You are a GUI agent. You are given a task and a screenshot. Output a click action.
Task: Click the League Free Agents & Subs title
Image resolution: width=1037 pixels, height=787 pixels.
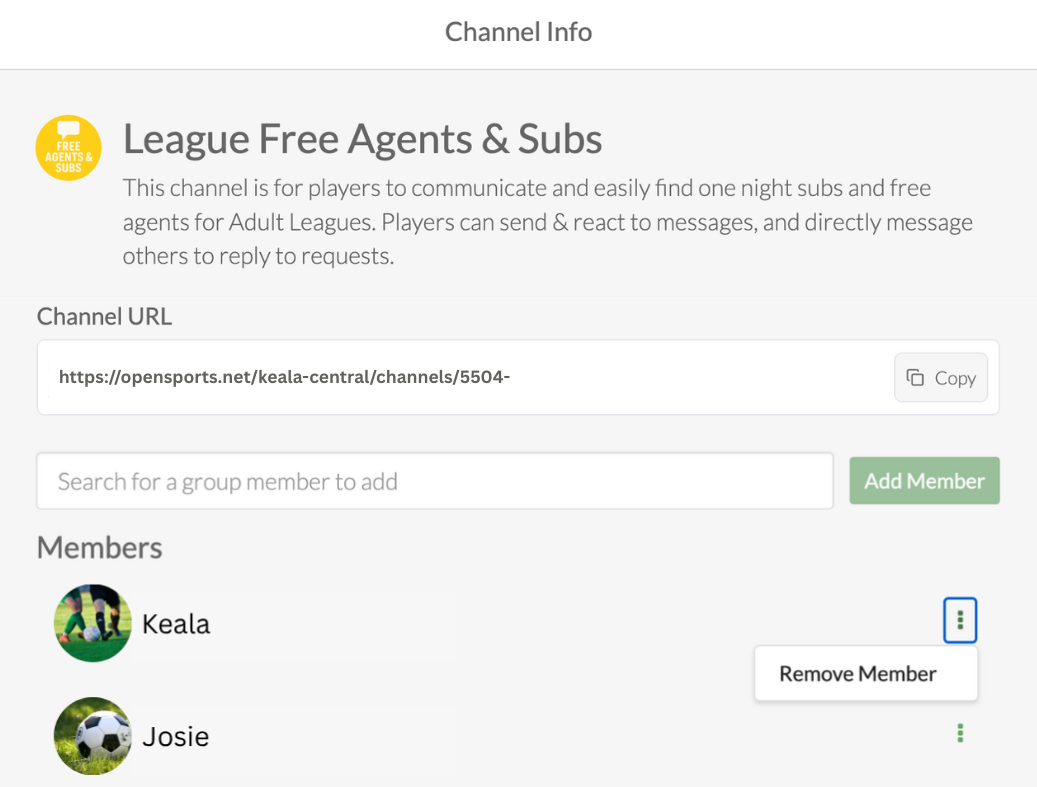pyautogui.click(x=362, y=139)
